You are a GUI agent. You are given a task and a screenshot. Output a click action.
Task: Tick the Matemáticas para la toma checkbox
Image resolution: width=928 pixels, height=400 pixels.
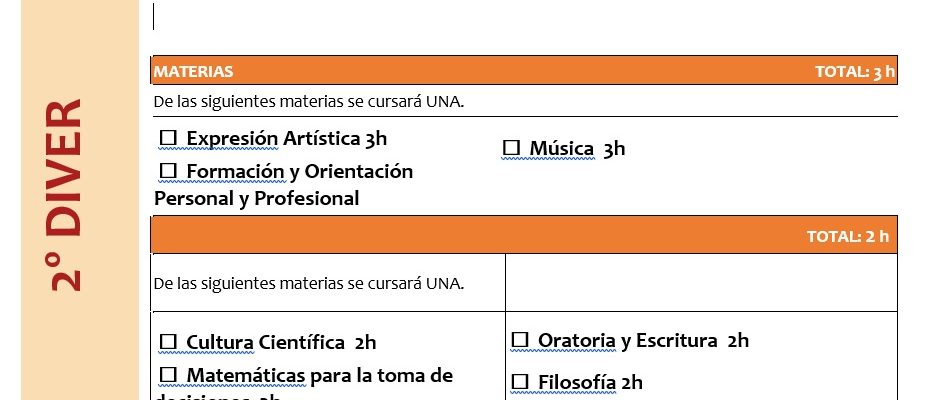pos(169,375)
